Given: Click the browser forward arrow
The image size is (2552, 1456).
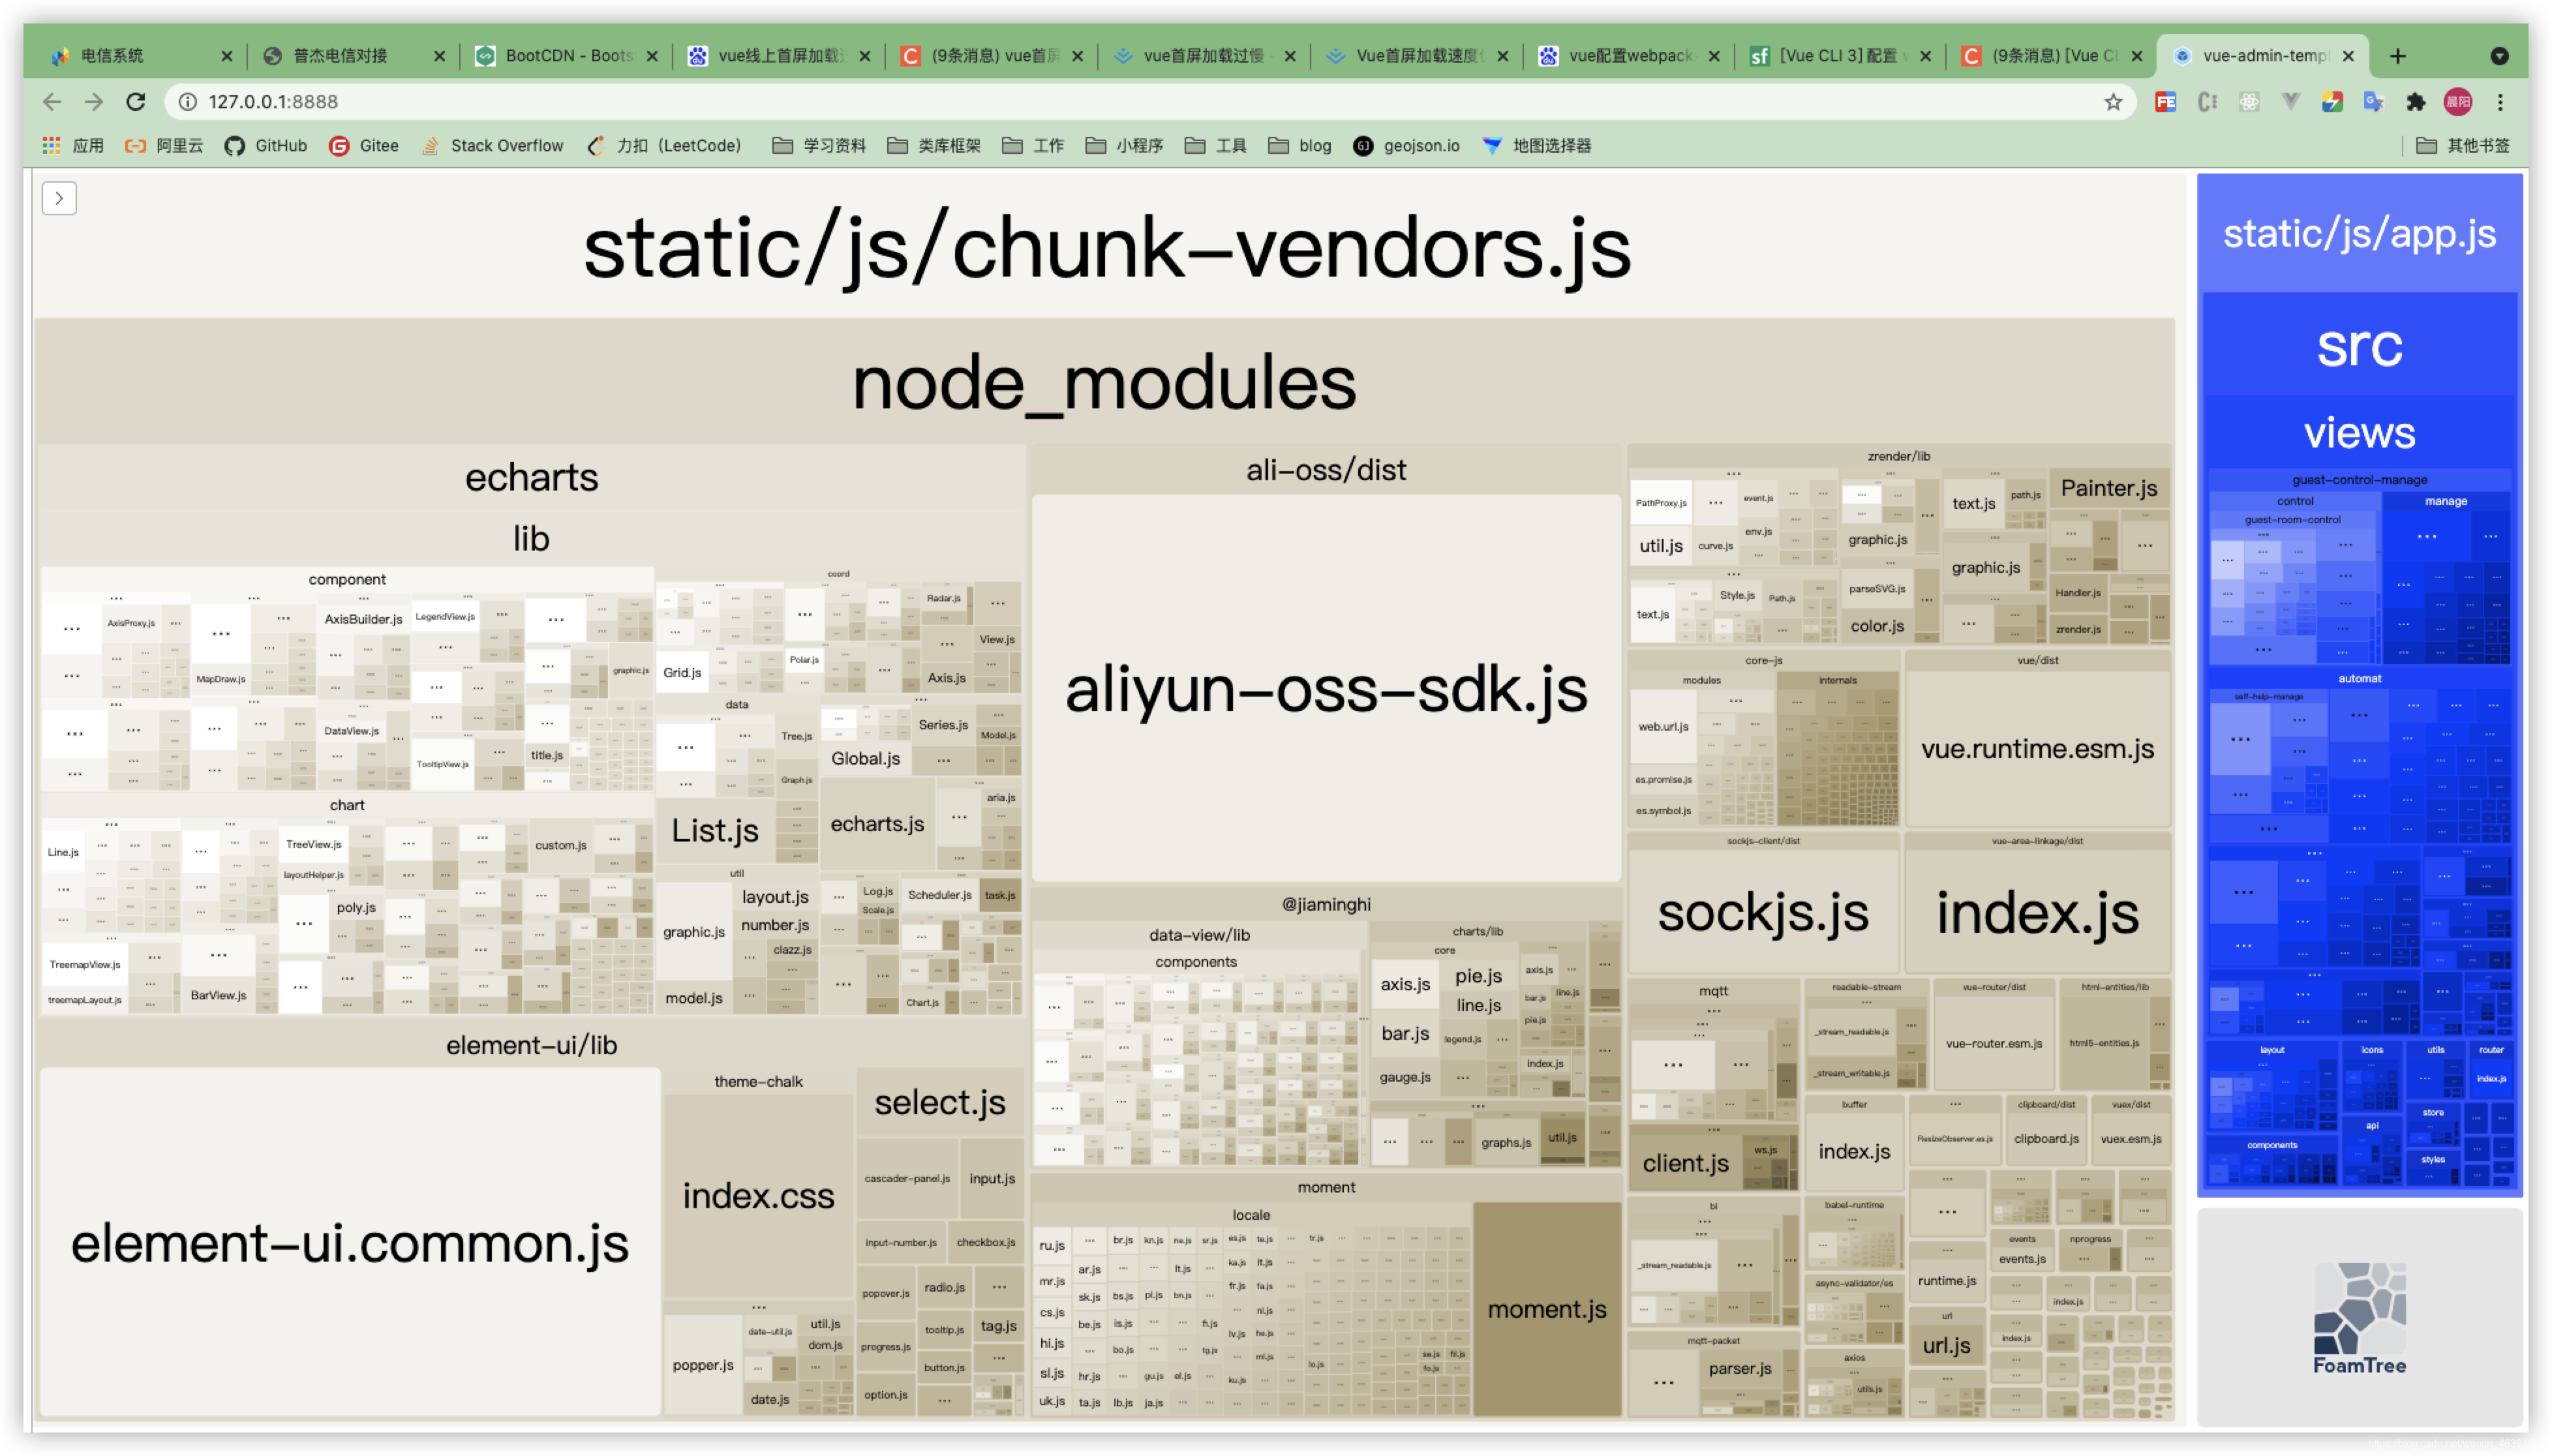Looking at the screenshot, I should (x=94, y=102).
